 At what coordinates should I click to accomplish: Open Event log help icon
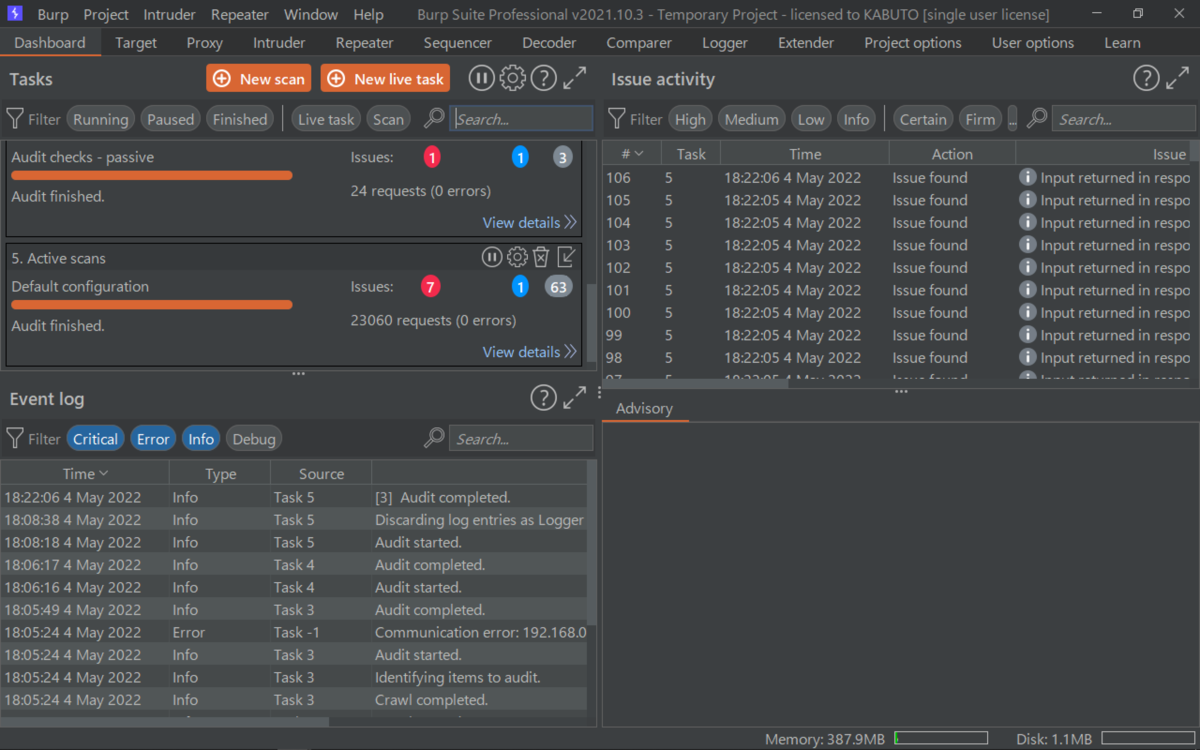543,398
